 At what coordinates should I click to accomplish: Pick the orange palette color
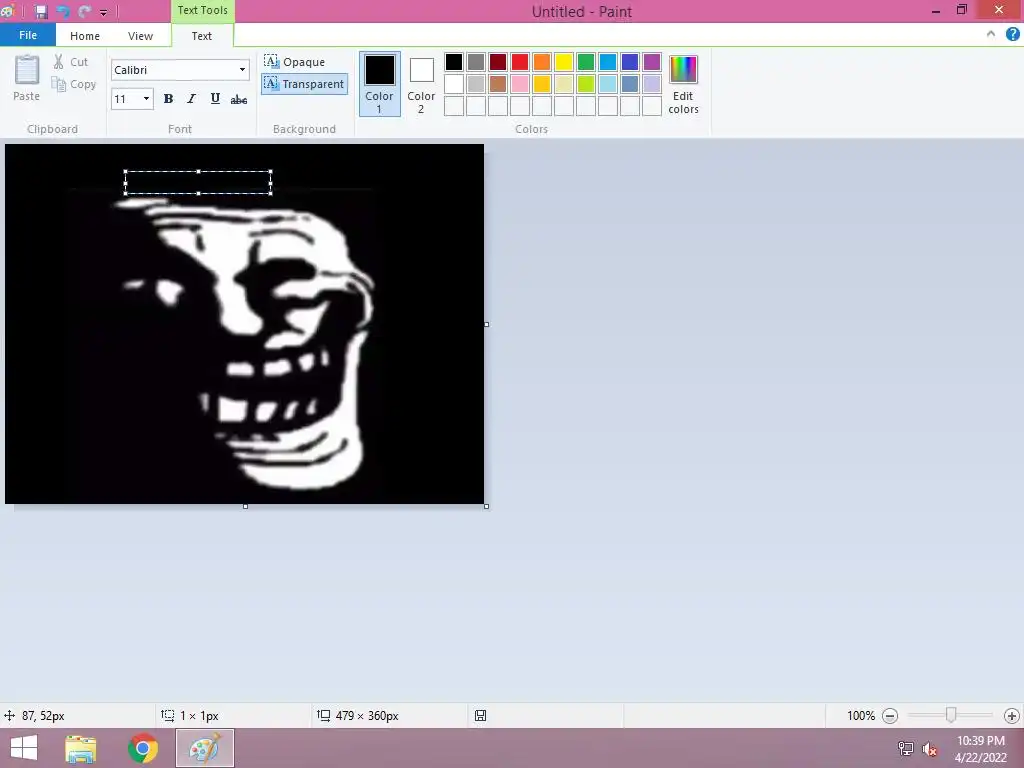coord(542,62)
